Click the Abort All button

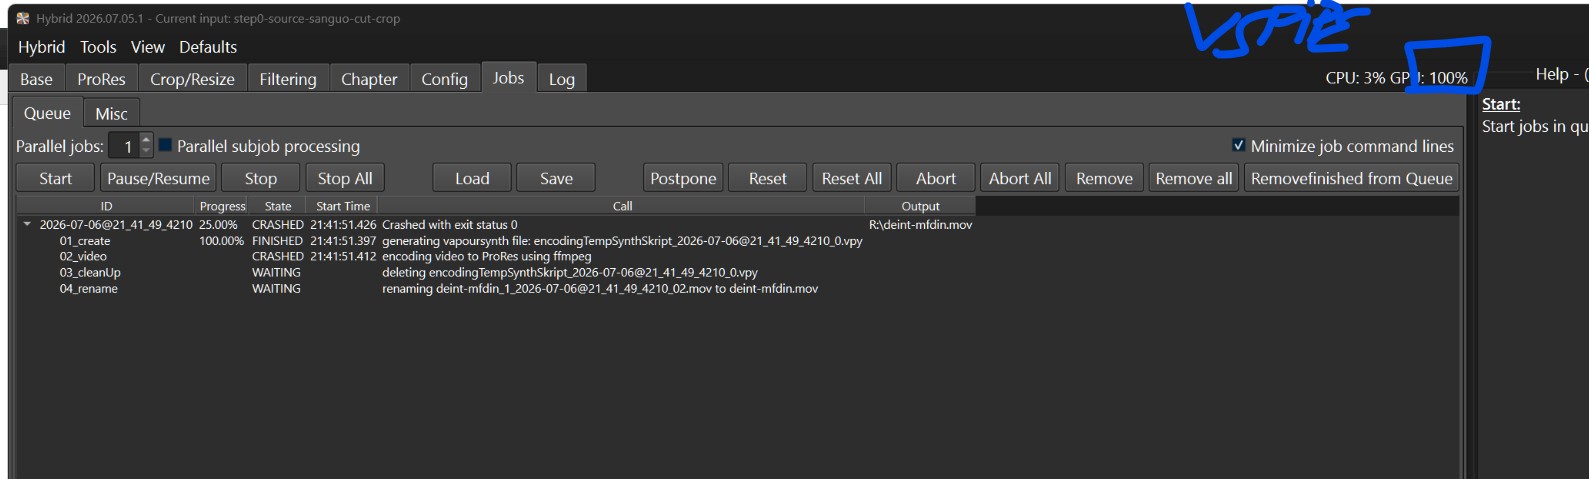point(1020,178)
